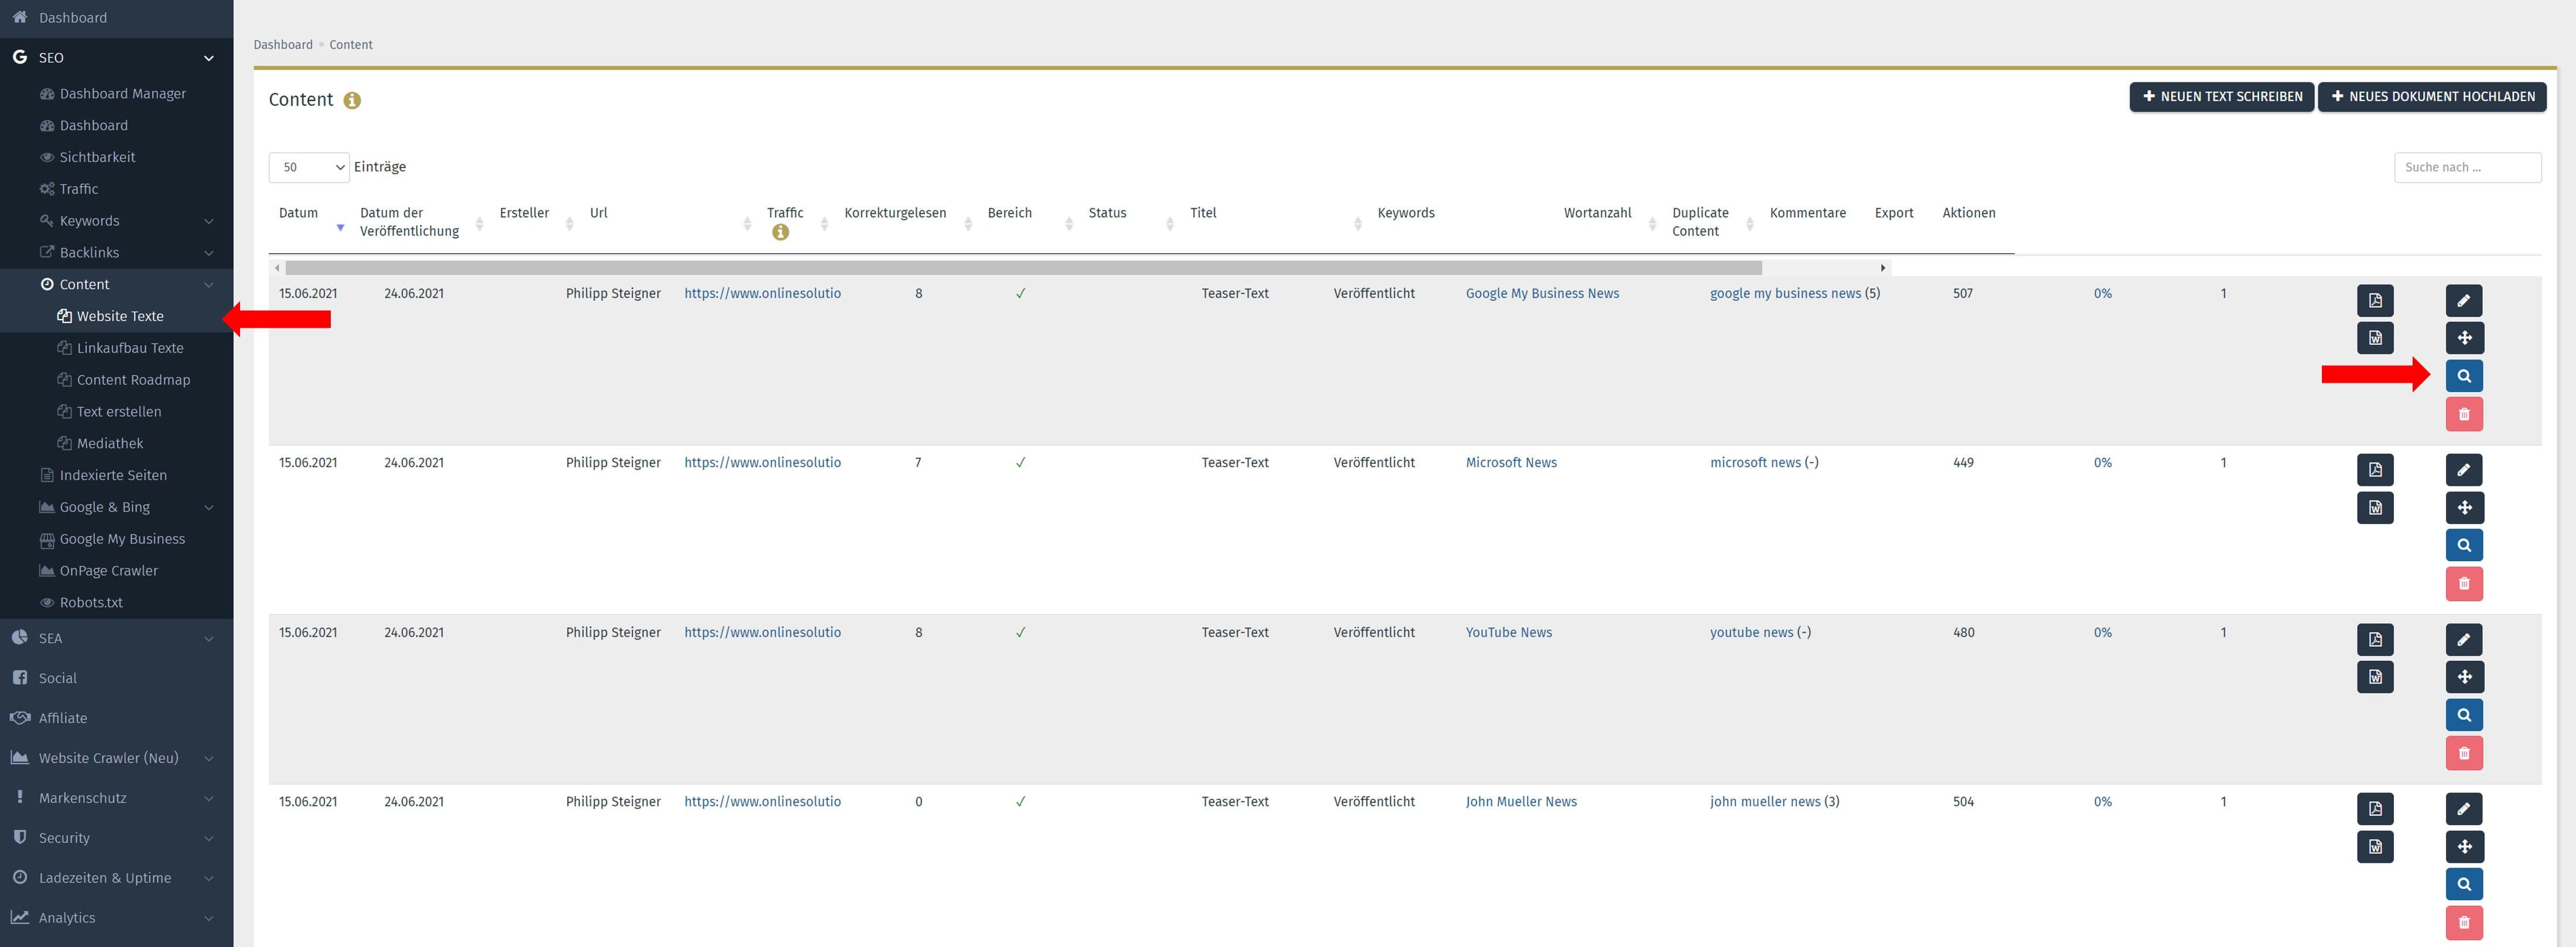Edit the John Mueller News entry
The height and width of the screenshot is (947, 2576).
2464,808
